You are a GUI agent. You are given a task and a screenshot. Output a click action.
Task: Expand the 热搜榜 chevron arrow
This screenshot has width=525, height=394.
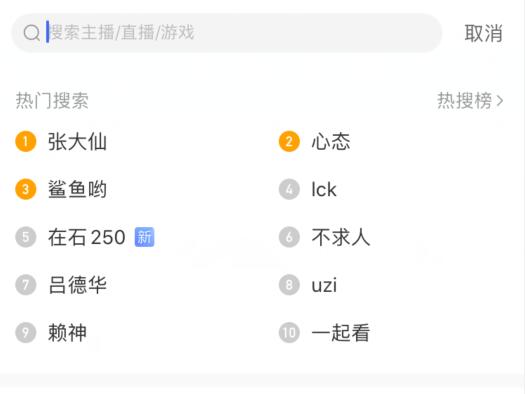click(x=500, y=100)
